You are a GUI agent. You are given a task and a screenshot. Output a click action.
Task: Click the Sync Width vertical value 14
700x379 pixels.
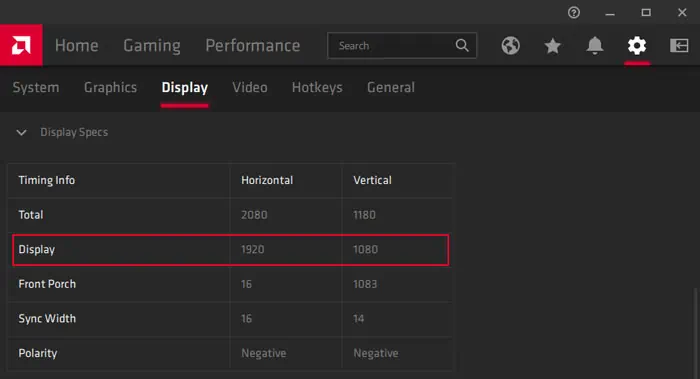358,319
